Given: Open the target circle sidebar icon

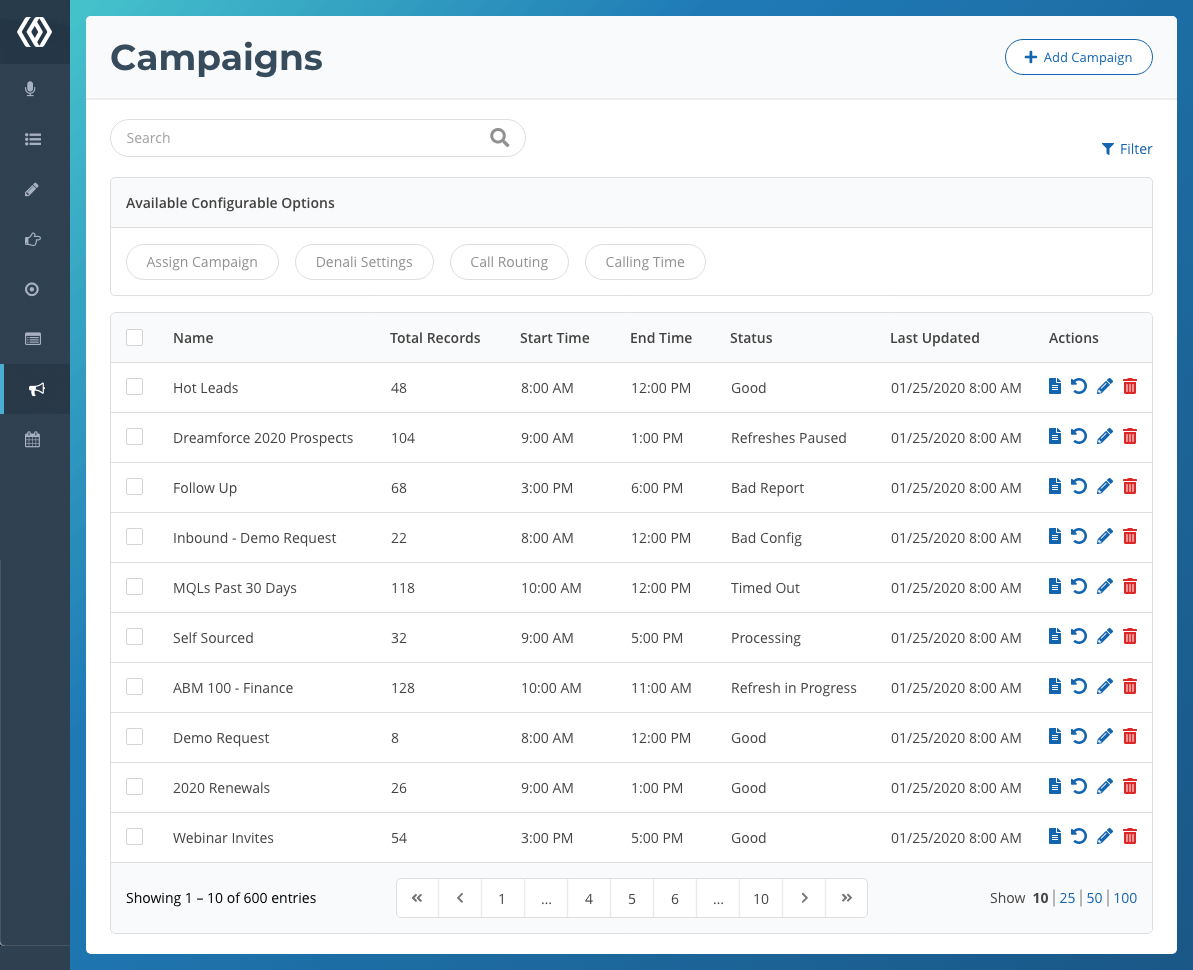Looking at the screenshot, I should coord(32,289).
